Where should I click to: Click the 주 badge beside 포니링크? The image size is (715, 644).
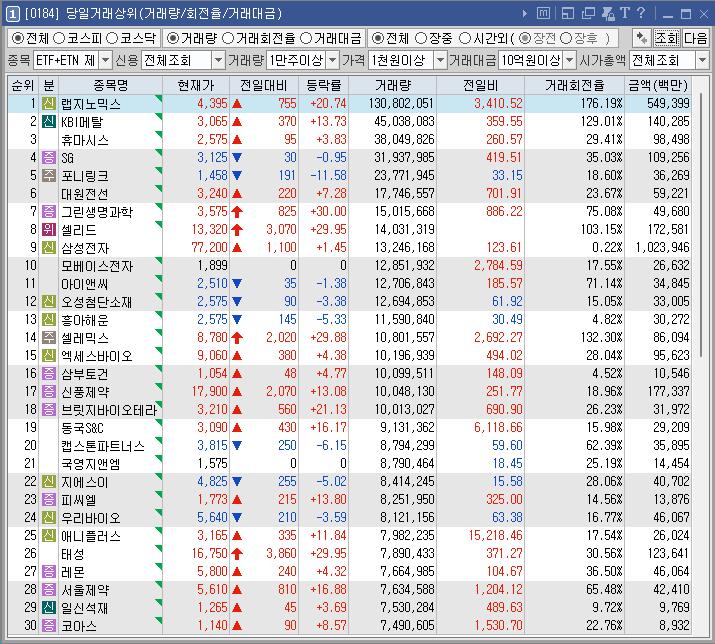(x=49, y=175)
